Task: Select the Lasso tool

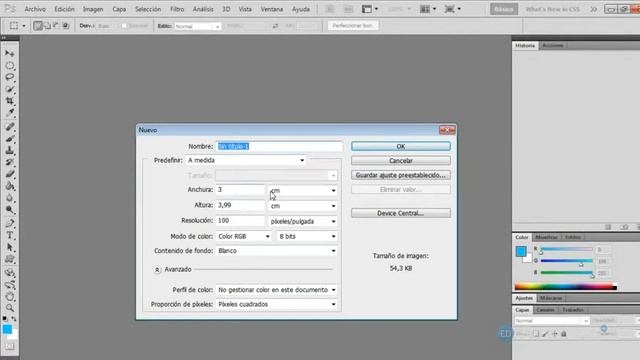Action: 10,77
